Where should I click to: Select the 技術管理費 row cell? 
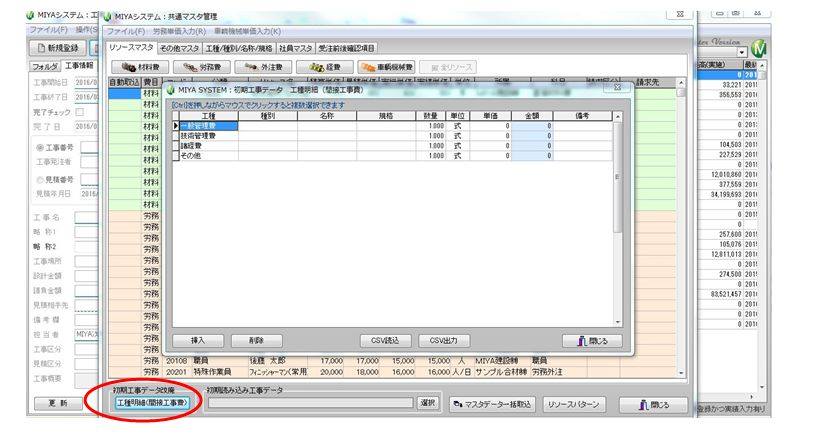coord(209,136)
